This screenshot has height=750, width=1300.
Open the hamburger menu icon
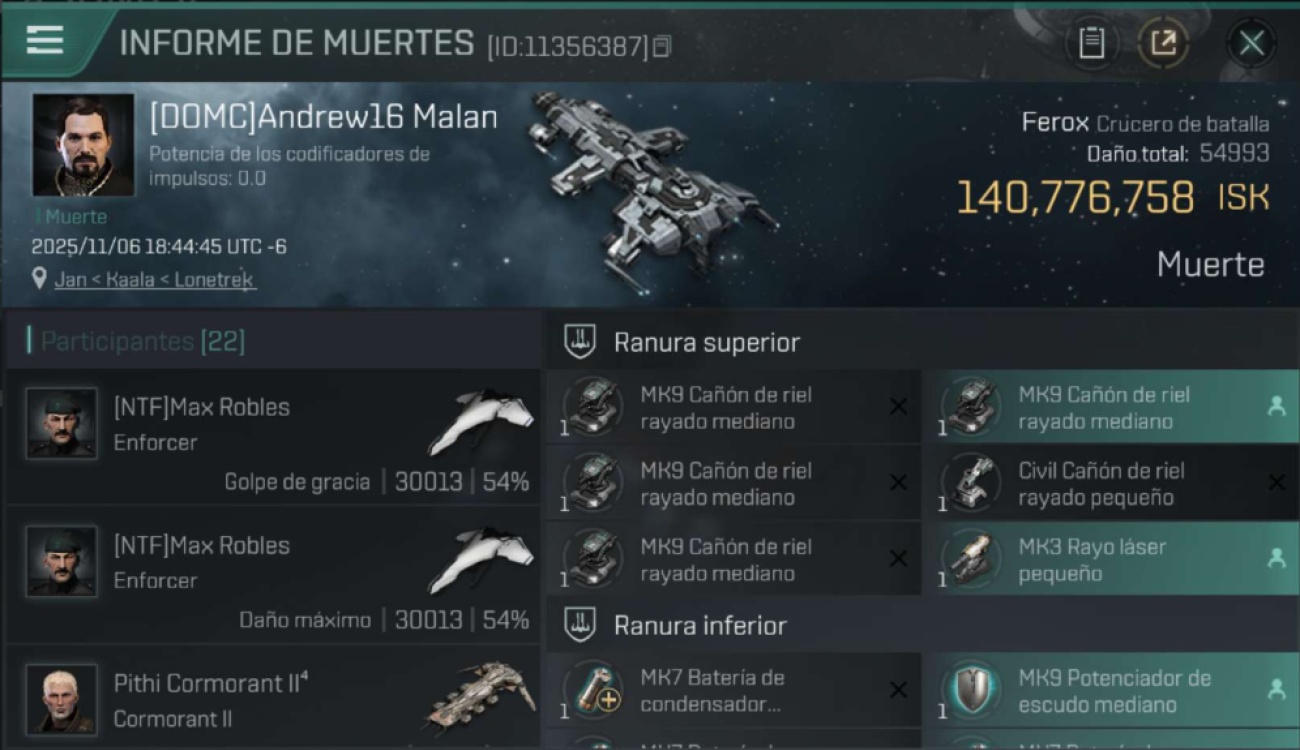45,40
